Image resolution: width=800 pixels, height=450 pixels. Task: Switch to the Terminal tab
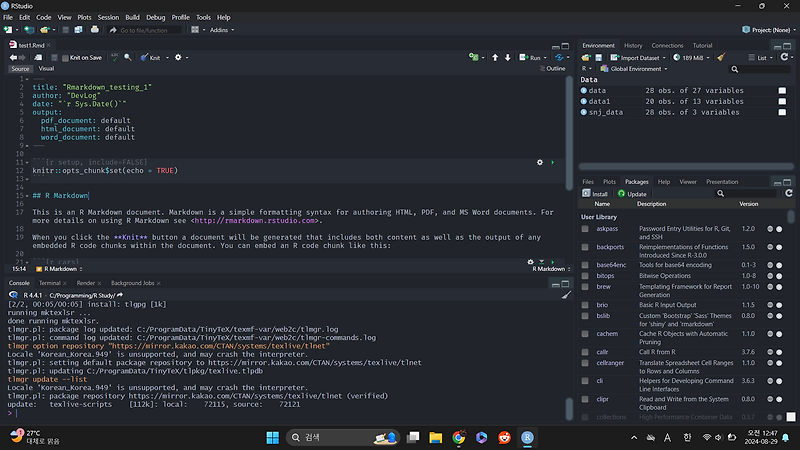click(x=50, y=284)
